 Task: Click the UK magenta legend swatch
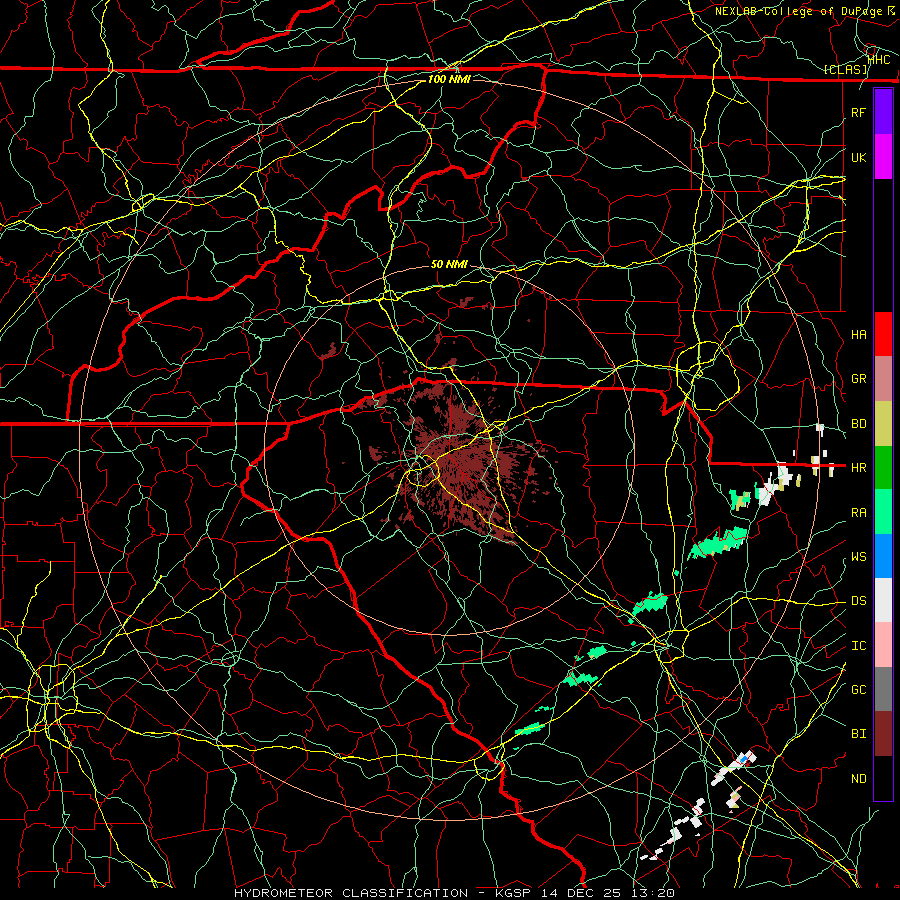click(883, 157)
